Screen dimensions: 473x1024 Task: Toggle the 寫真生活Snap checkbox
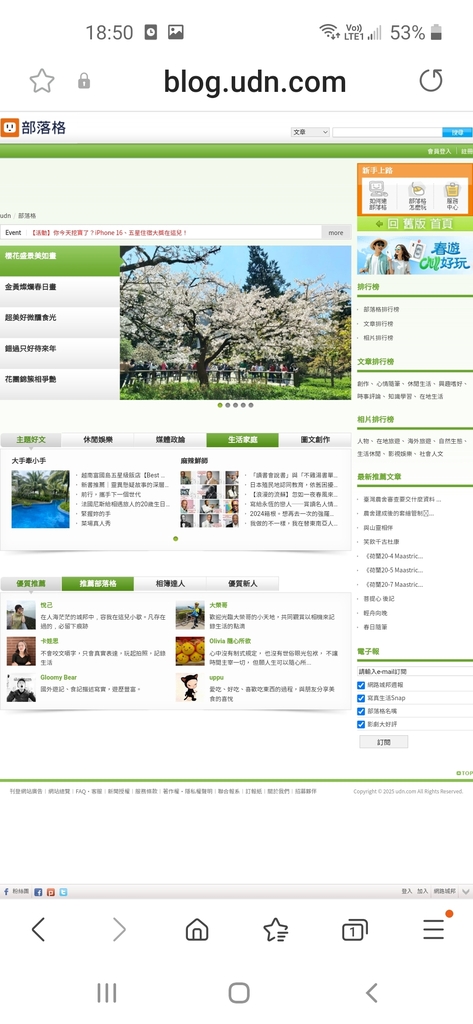pos(361,698)
